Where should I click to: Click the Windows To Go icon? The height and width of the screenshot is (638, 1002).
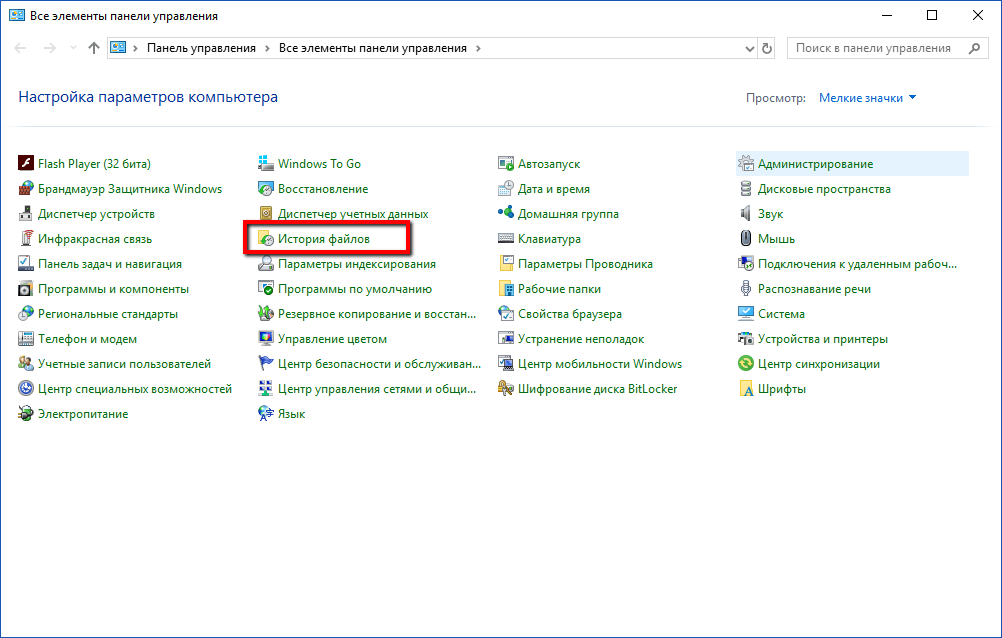tap(266, 164)
